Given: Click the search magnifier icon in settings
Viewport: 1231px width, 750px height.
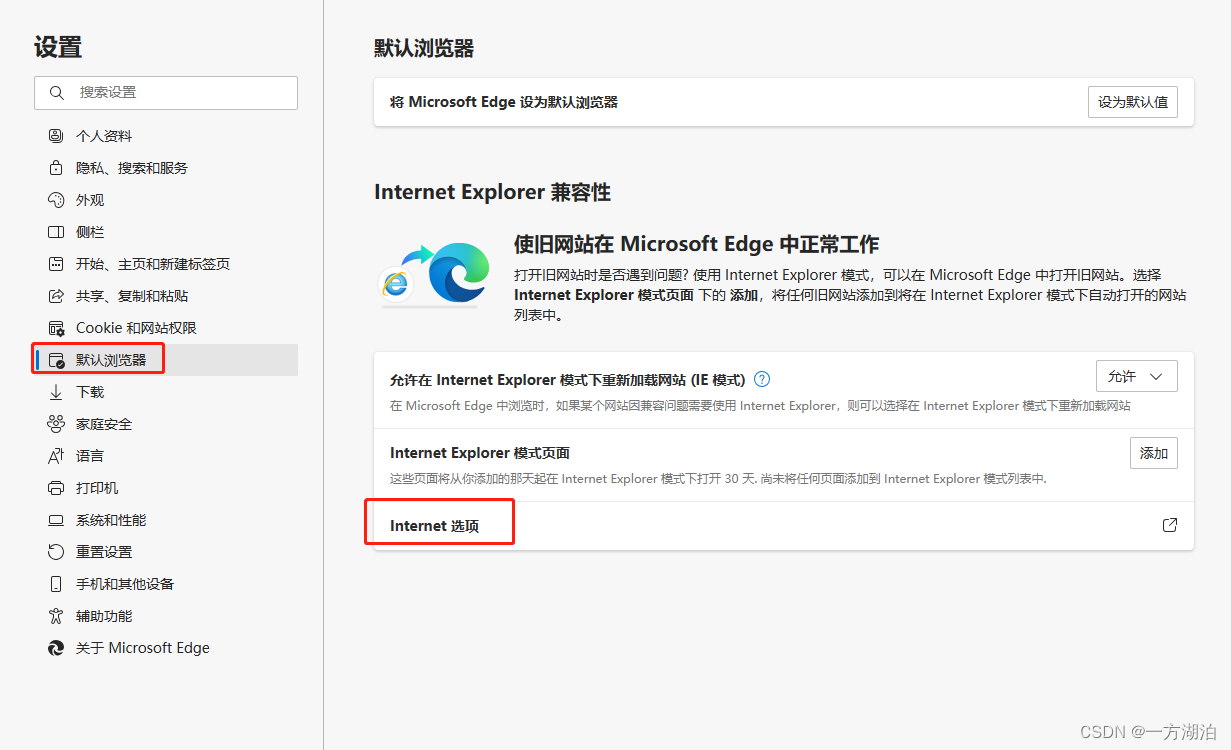Looking at the screenshot, I should pyautogui.click(x=56, y=92).
